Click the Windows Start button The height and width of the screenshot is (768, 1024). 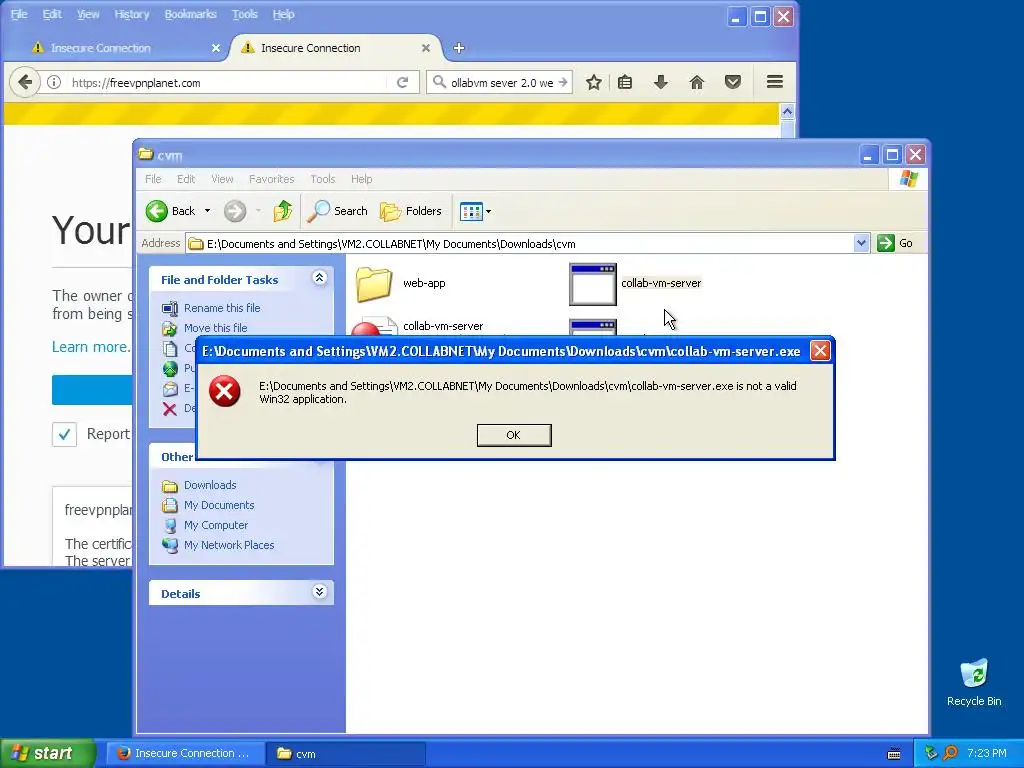click(x=48, y=753)
